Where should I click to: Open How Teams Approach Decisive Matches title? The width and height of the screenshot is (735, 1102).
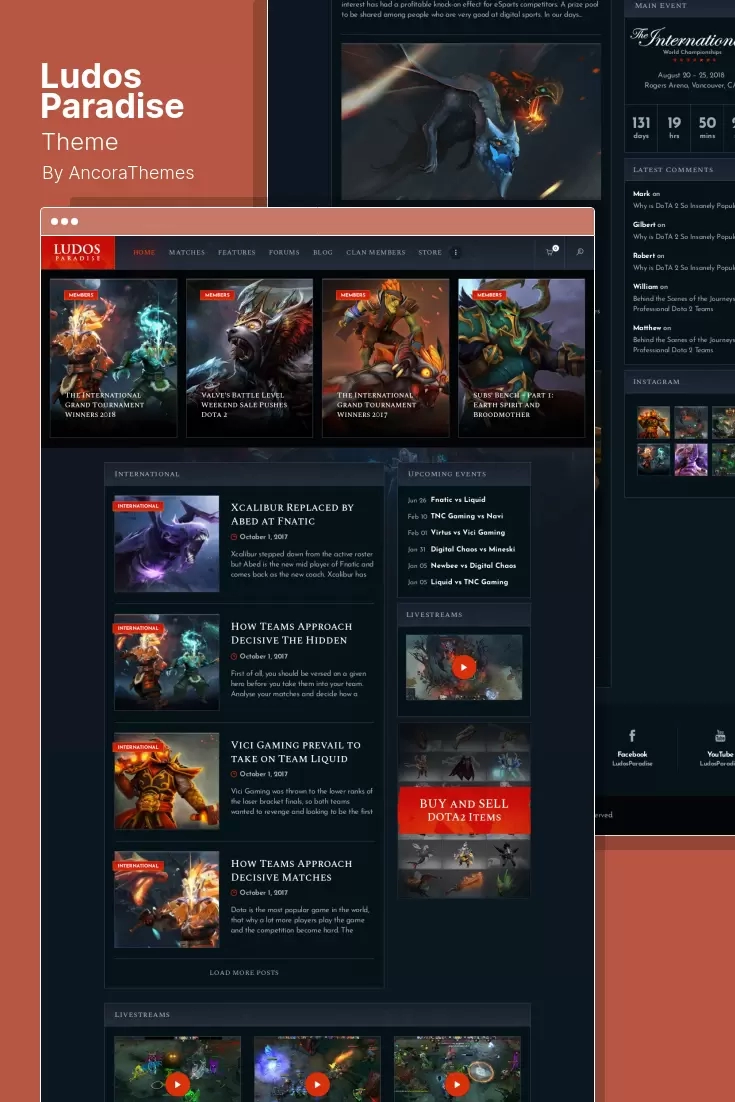pyautogui.click(x=291, y=870)
